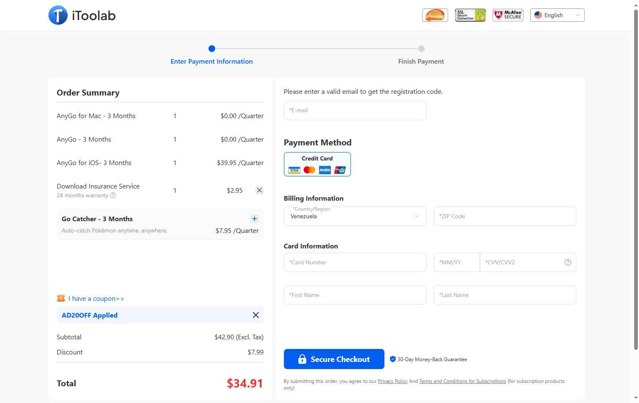Click the AnyGo for iOS- 3 Months row
Image resolution: width=639 pixels, height=403 pixels.
(x=160, y=163)
